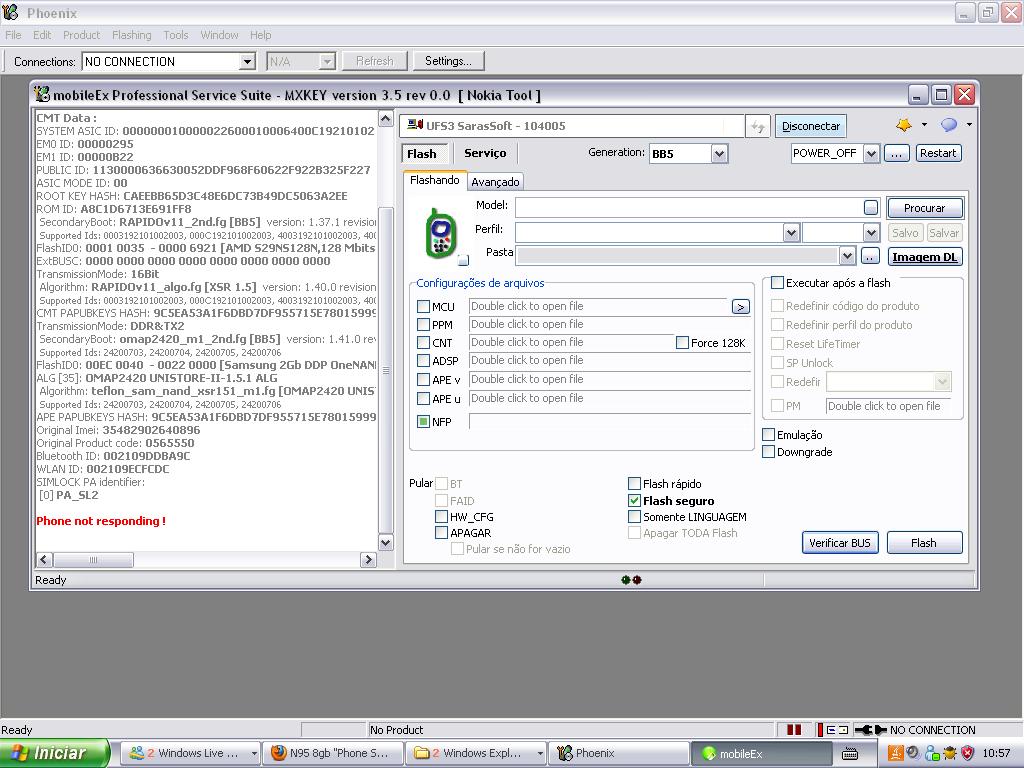
Task: Click the speech bubble chat icon
Action: point(948,125)
